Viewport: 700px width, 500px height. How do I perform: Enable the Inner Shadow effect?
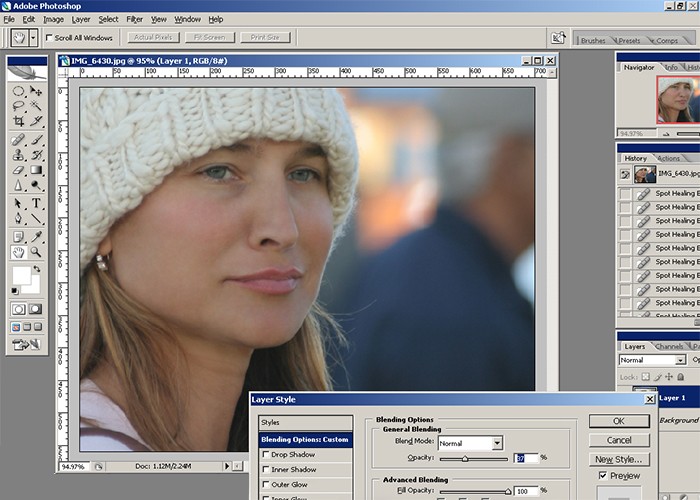[x=266, y=470]
